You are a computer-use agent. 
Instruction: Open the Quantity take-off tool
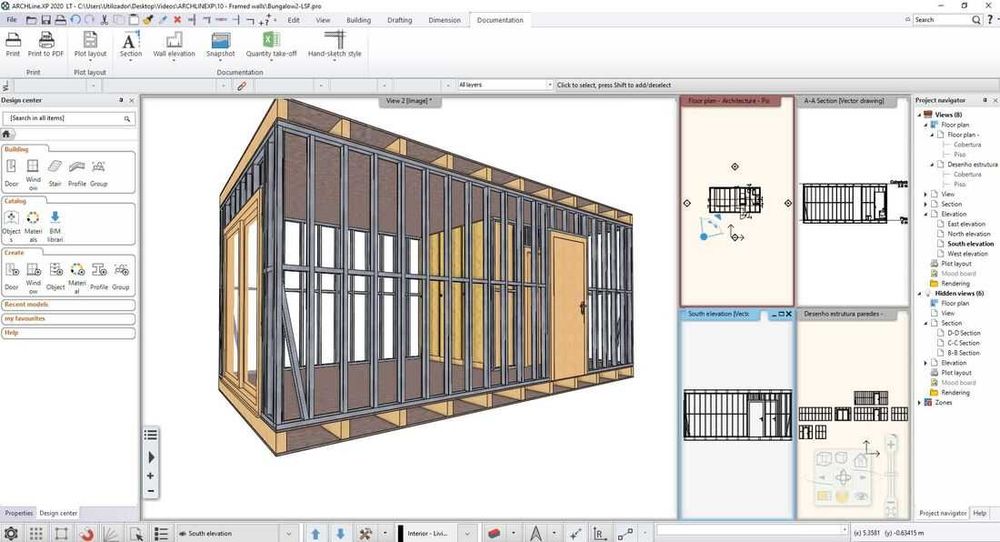271,40
